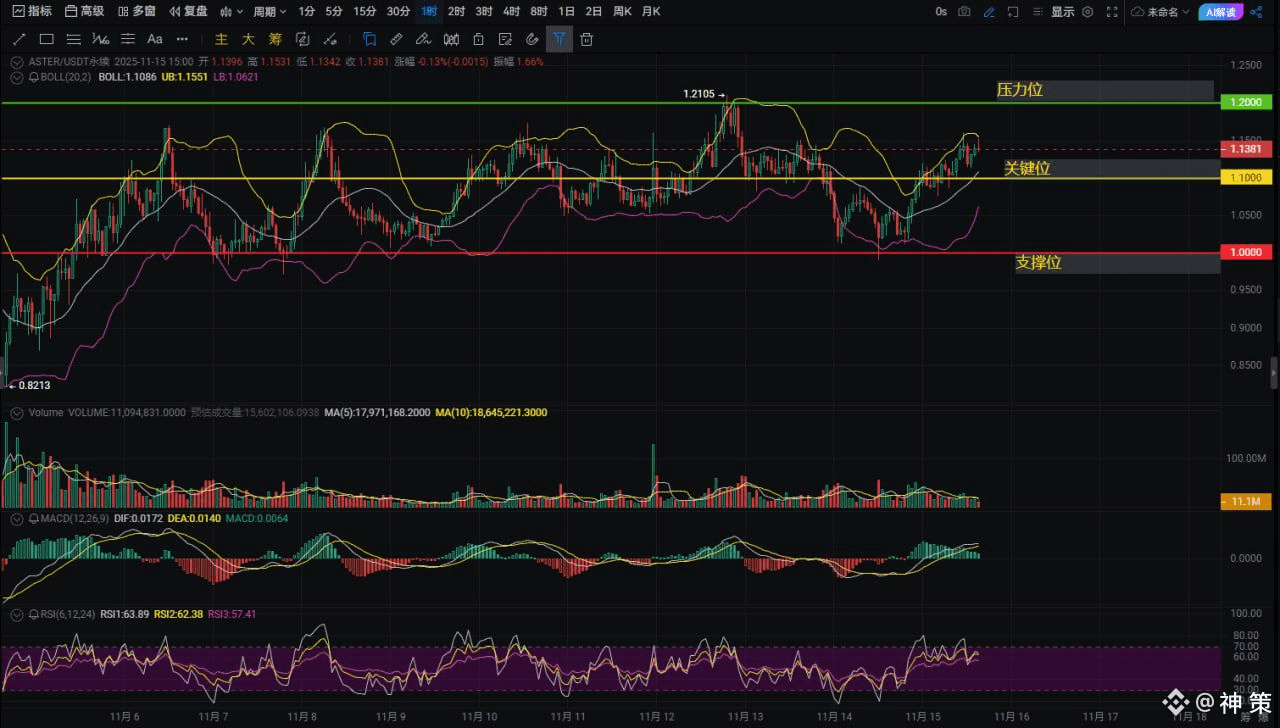
Task: Select the rectangle drawing tool
Action: point(46,39)
